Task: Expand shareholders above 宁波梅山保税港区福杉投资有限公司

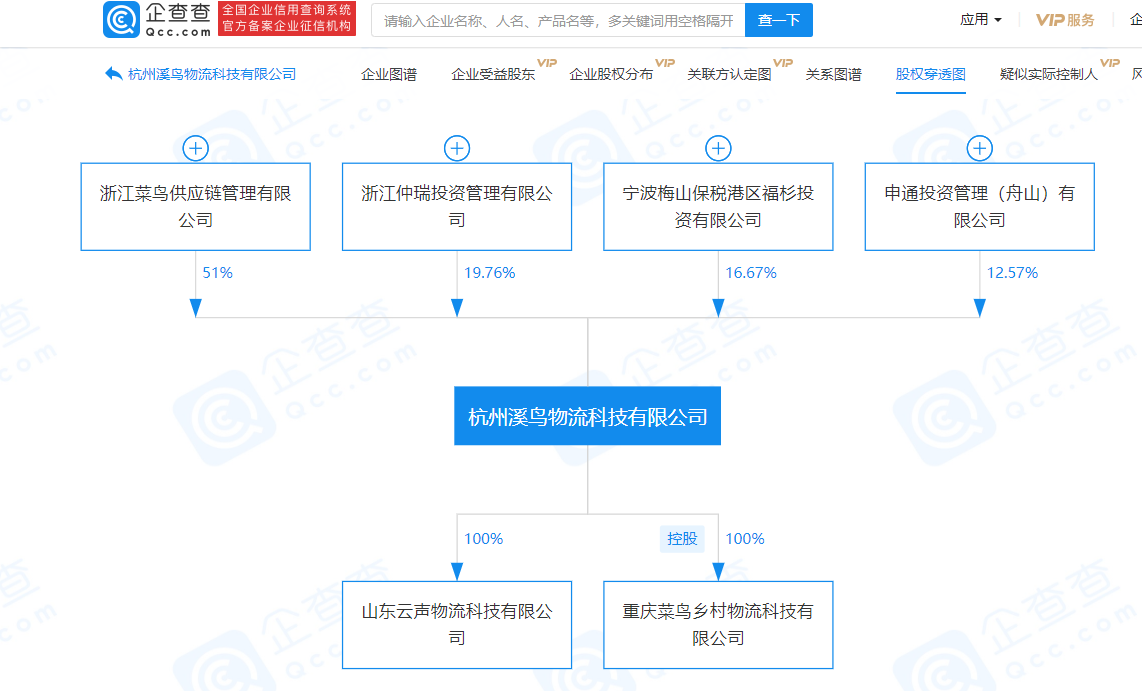Action: [x=718, y=149]
